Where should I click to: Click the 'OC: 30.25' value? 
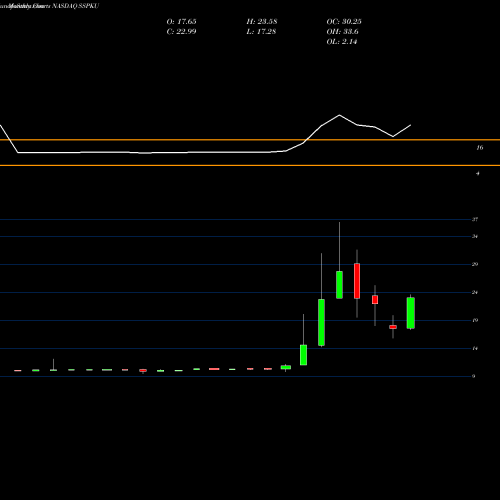click(344, 22)
